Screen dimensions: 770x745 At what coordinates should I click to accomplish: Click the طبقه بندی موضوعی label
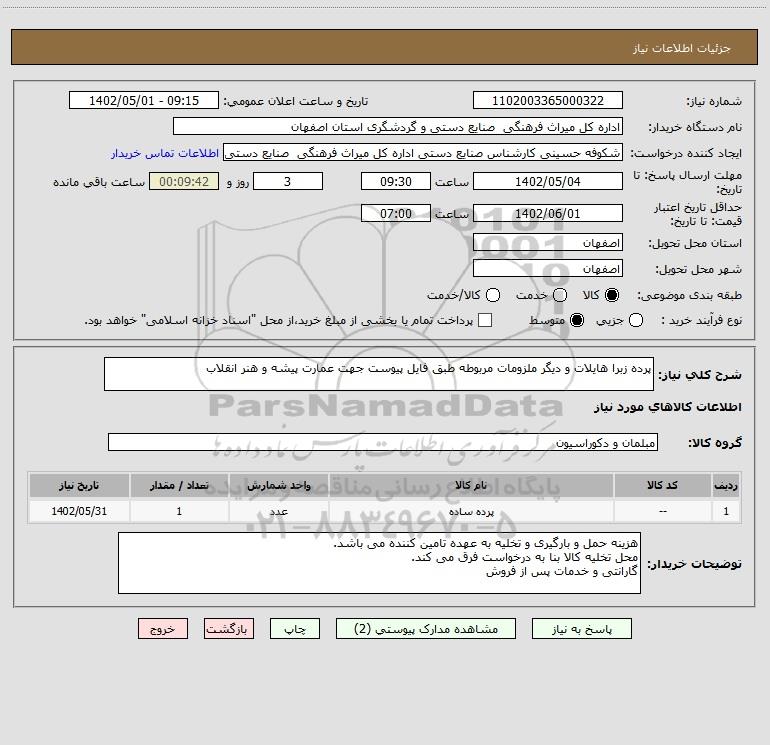pos(689,295)
